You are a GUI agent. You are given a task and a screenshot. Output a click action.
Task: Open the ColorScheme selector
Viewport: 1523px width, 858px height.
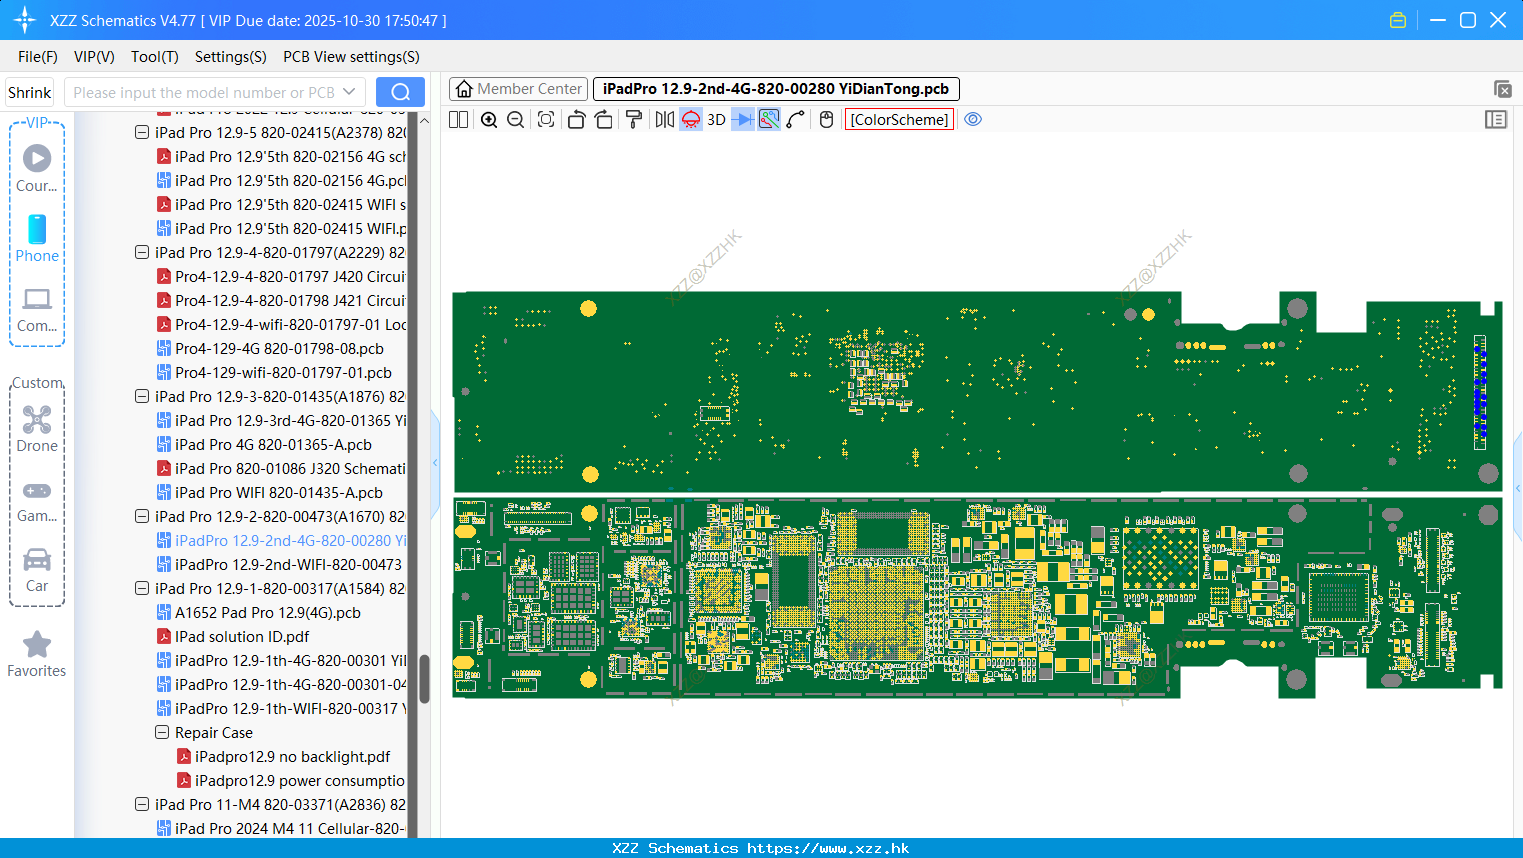900,119
